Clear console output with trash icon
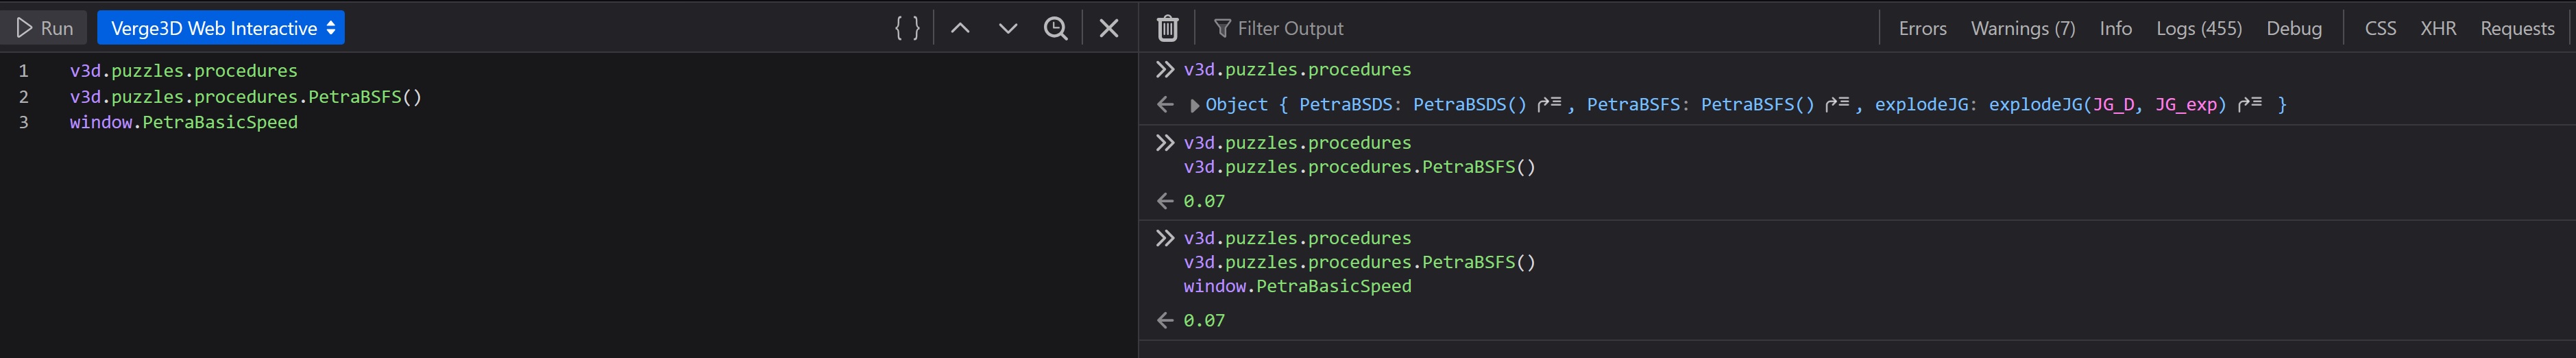Screen dimensions: 2576x358 click(x=1167, y=28)
